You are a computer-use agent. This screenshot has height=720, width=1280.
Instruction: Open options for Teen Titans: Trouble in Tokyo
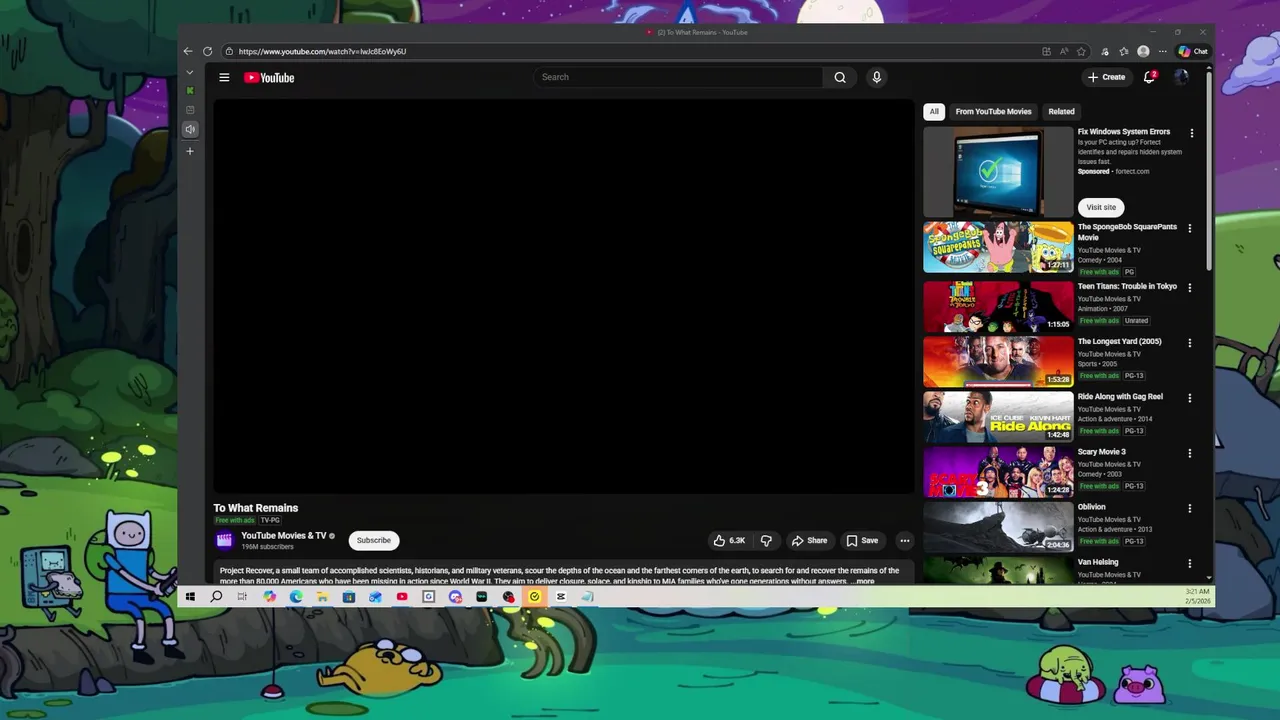(1190, 287)
